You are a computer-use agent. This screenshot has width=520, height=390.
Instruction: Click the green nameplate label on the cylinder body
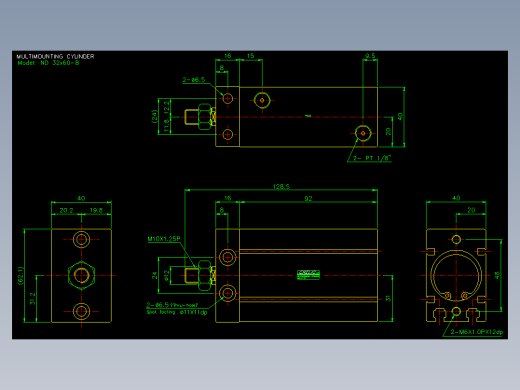[x=308, y=275]
